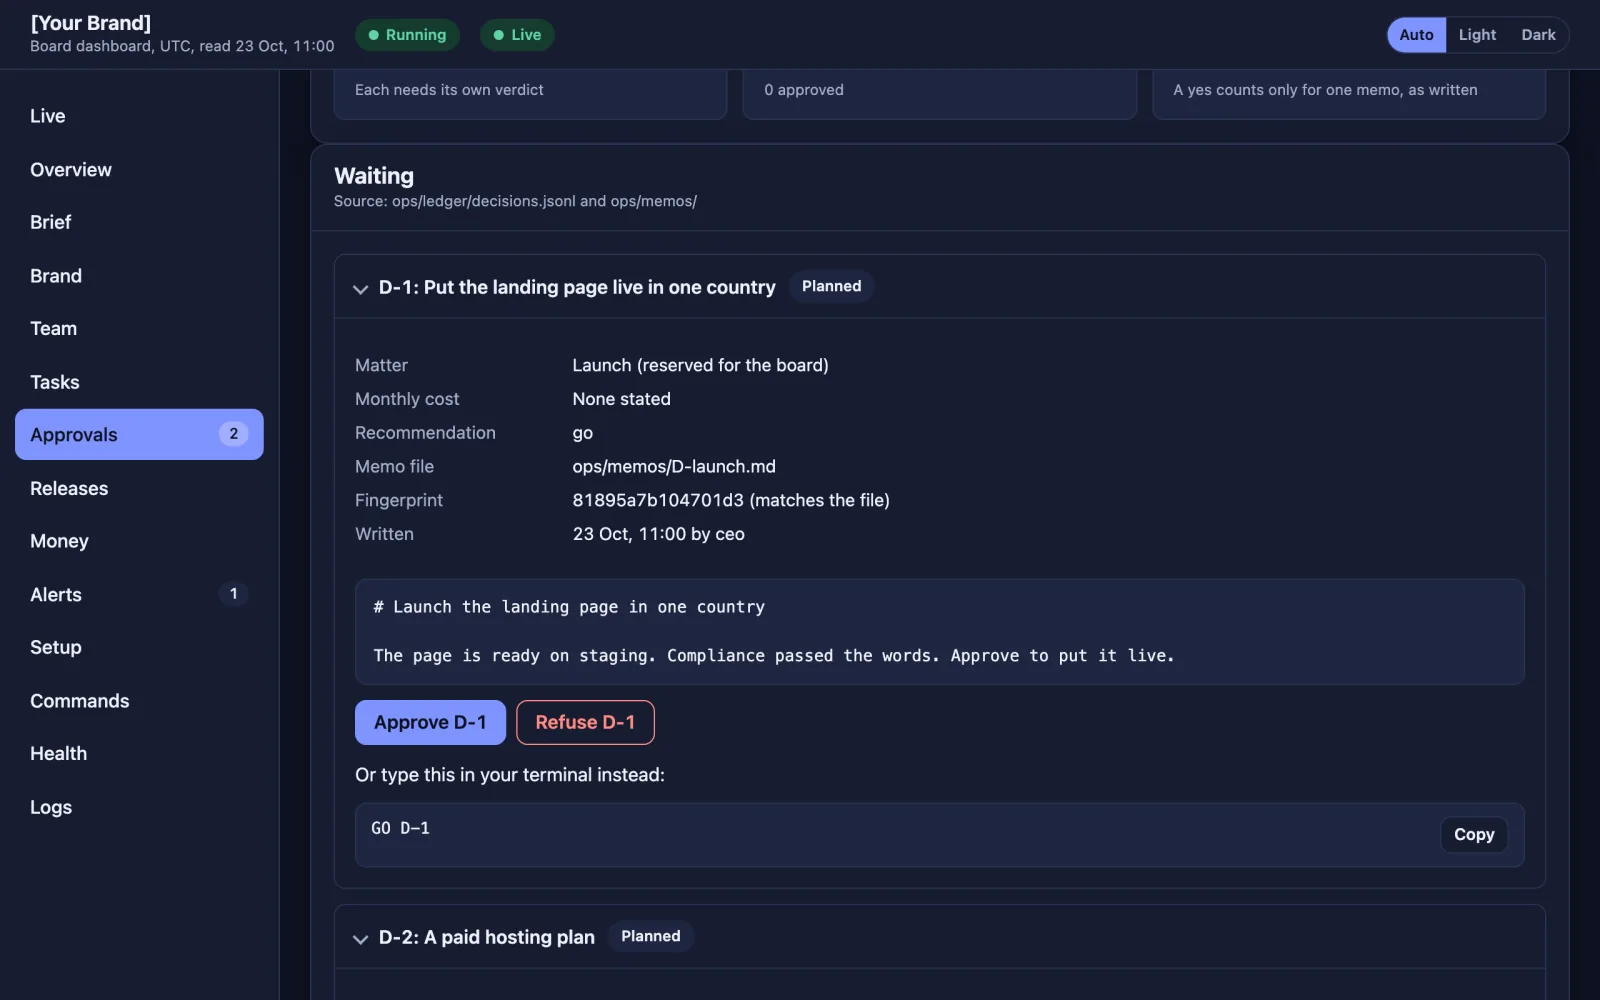Image resolution: width=1600 pixels, height=1000 pixels.
Task: Click the Recommendation value 'go'
Action: click(x=582, y=433)
